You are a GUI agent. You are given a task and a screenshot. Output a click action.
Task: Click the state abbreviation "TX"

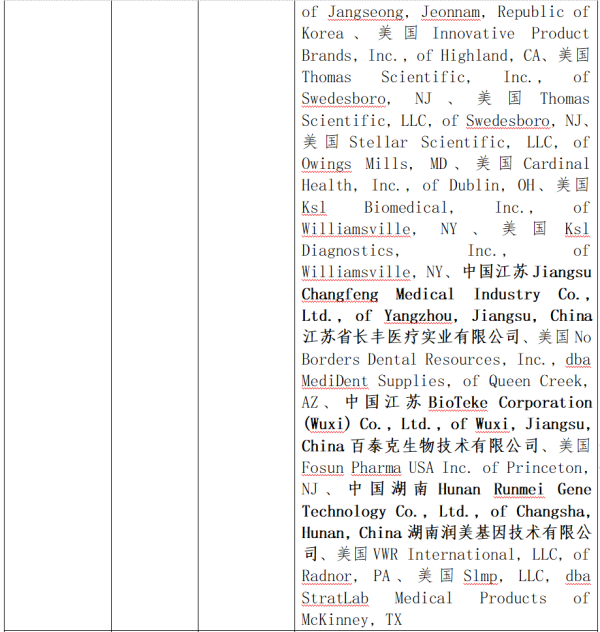394,621
